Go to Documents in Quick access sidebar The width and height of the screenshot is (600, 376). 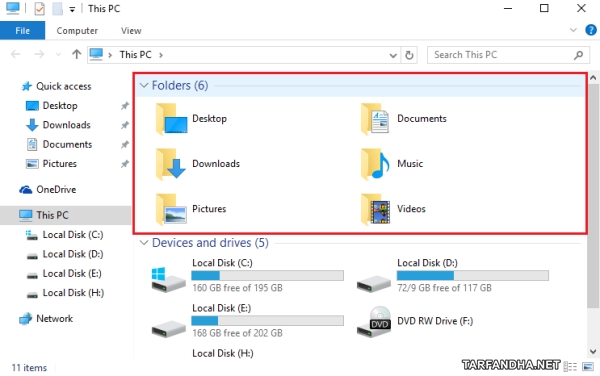[67, 145]
